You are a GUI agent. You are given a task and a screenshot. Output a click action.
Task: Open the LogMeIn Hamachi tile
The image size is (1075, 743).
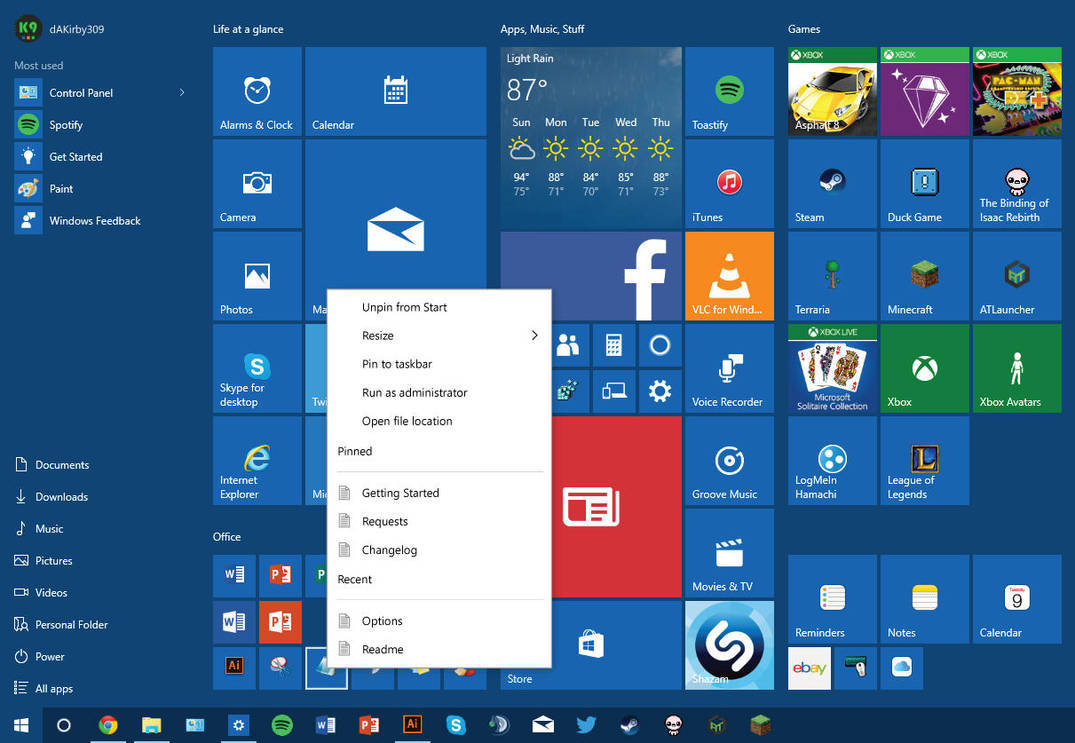tap(832, 461)
